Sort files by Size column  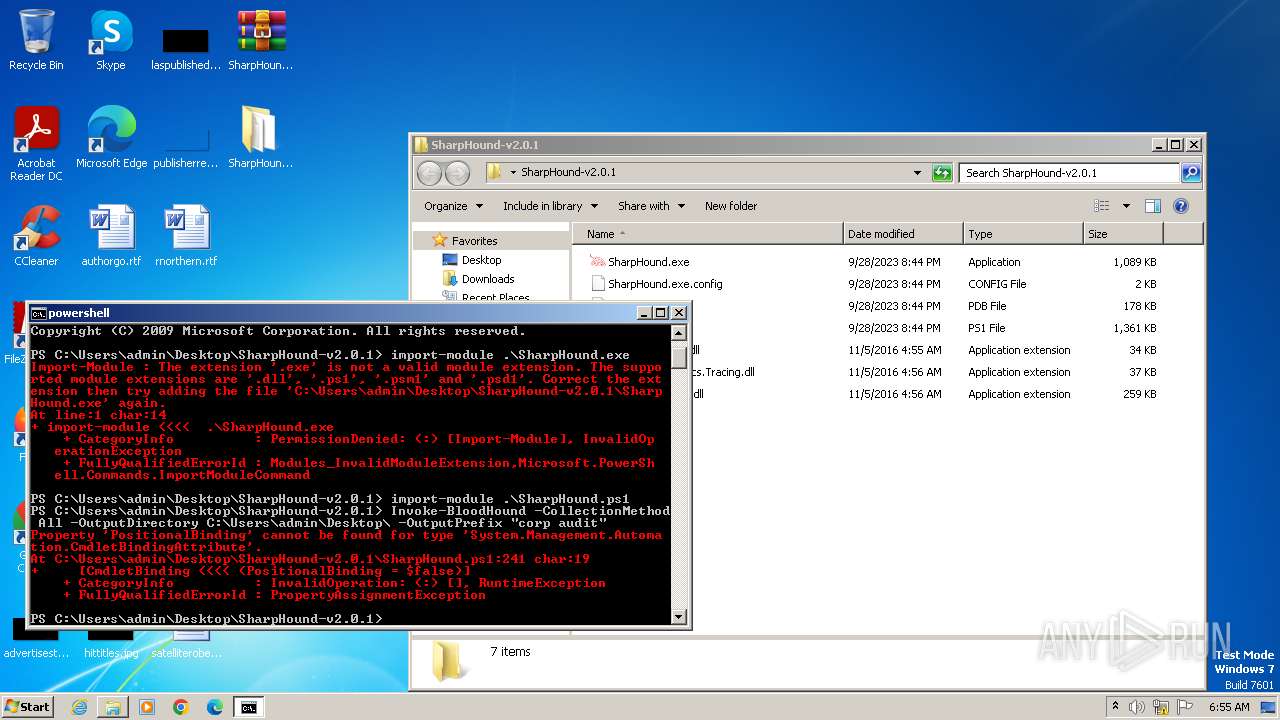pos(1123,234)
